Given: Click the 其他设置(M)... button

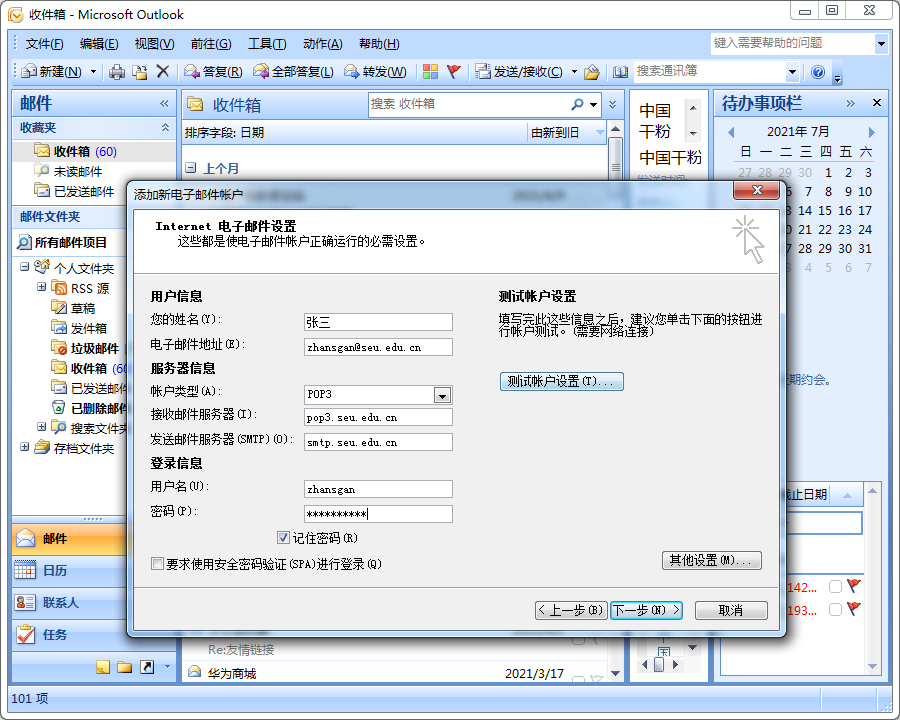Looking at the screenshot, I should point(712,560).
